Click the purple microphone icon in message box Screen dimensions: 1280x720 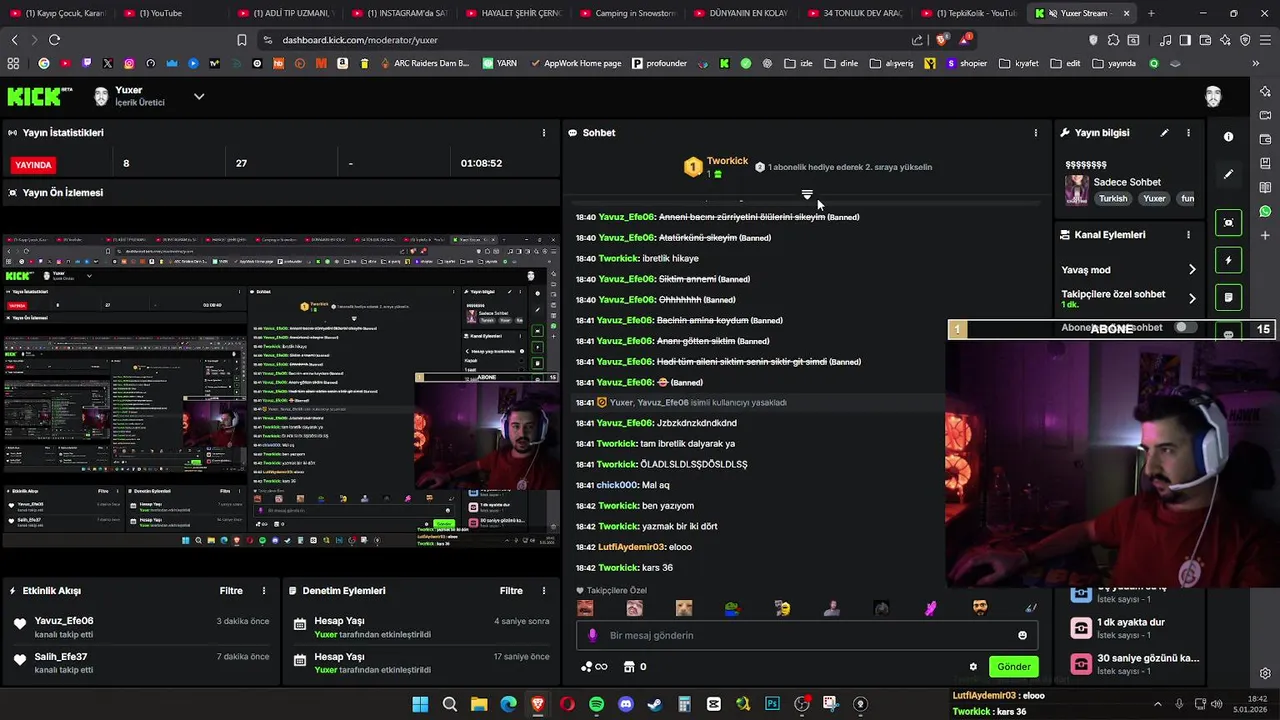click(x=593, y=635)
